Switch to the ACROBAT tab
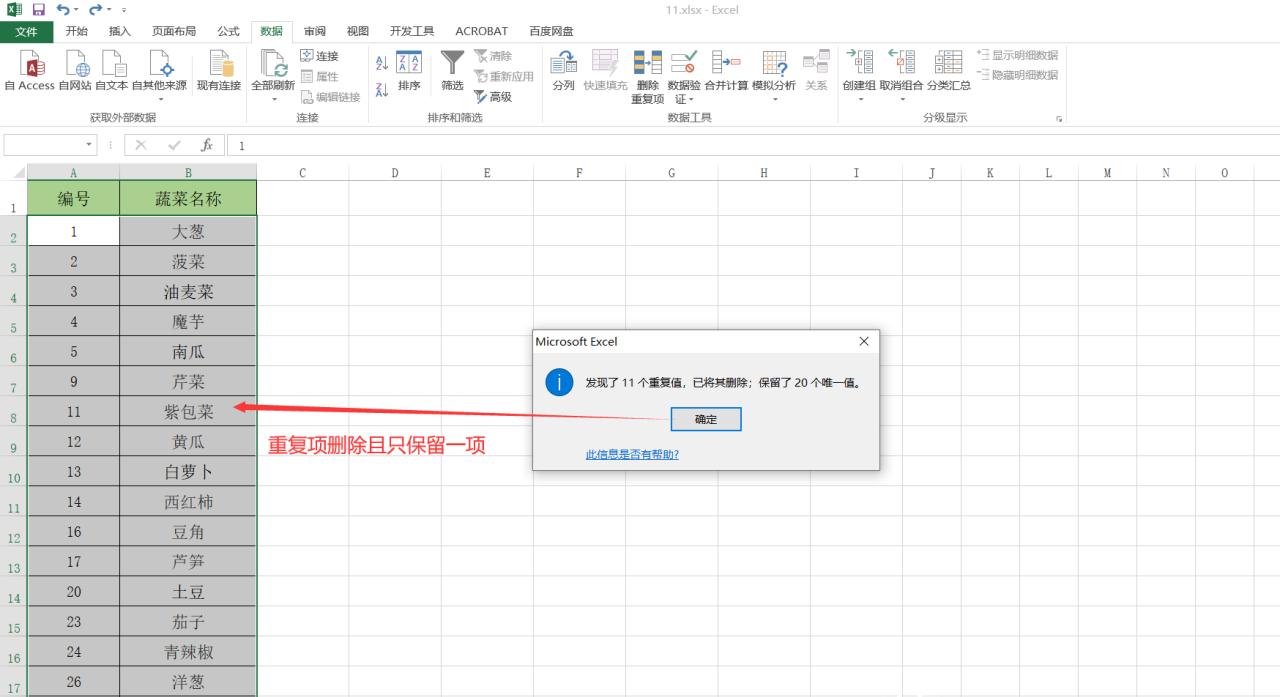This screenshot has height=697, width=1280. pos(481,32)
